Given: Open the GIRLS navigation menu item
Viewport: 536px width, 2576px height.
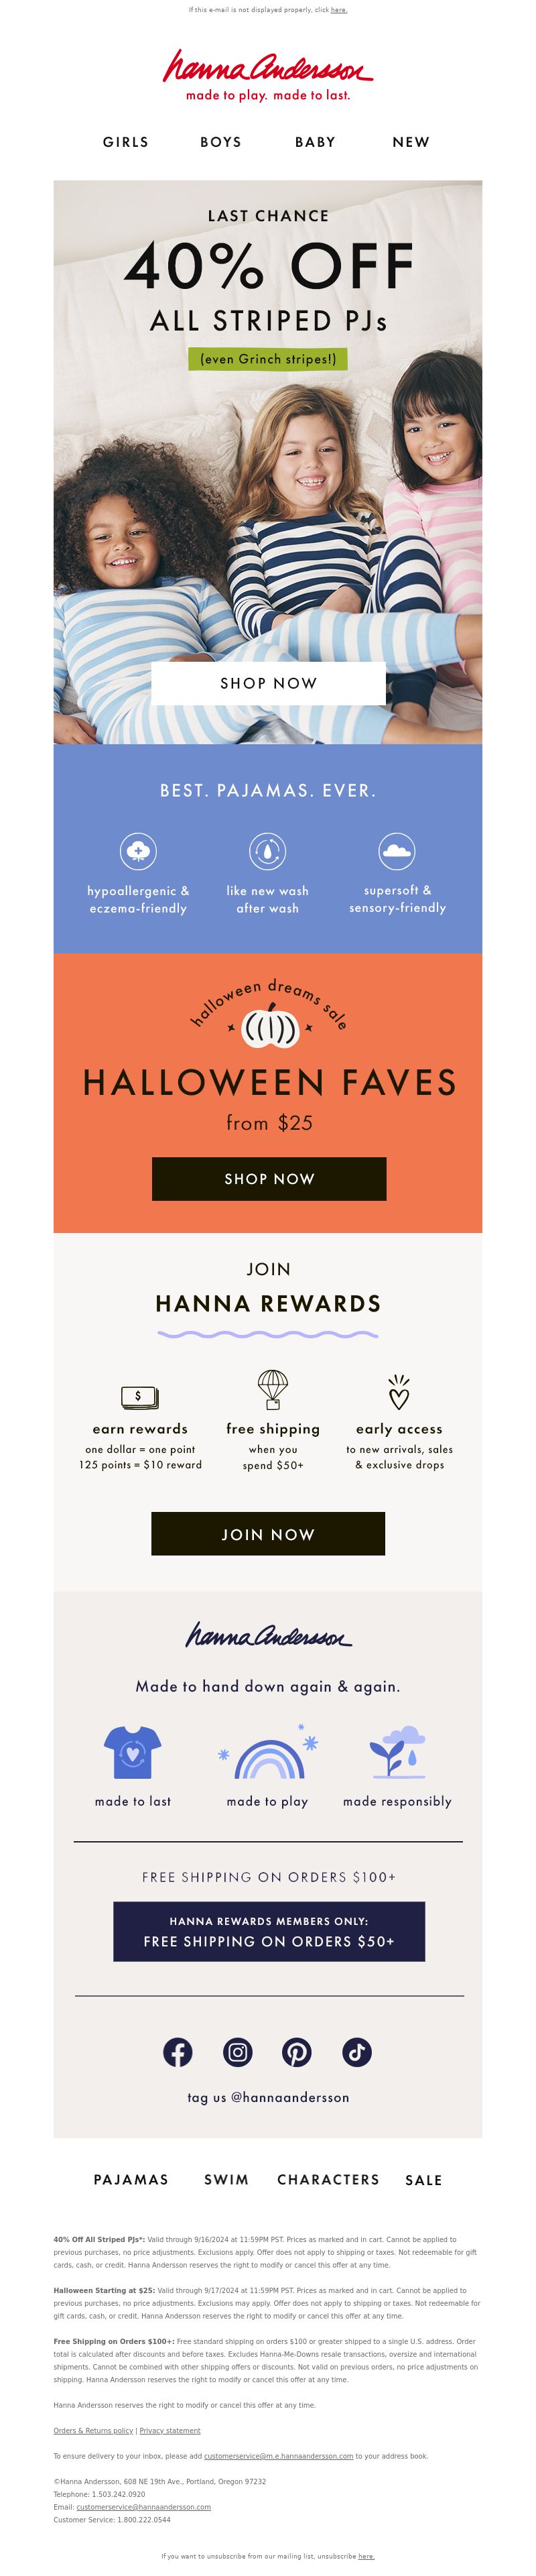Looking at the screenshot, I should click(x=126, y=142).
